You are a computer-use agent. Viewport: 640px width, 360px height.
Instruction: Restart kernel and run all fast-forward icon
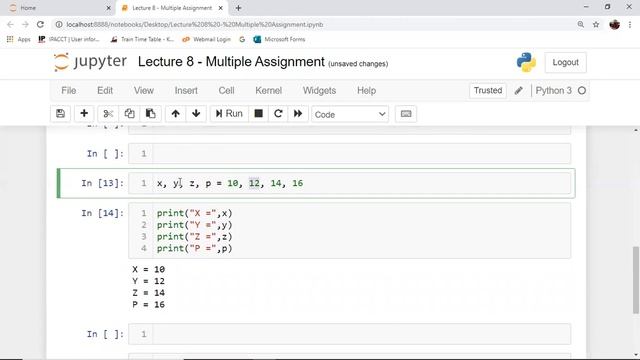coord(298,114)
